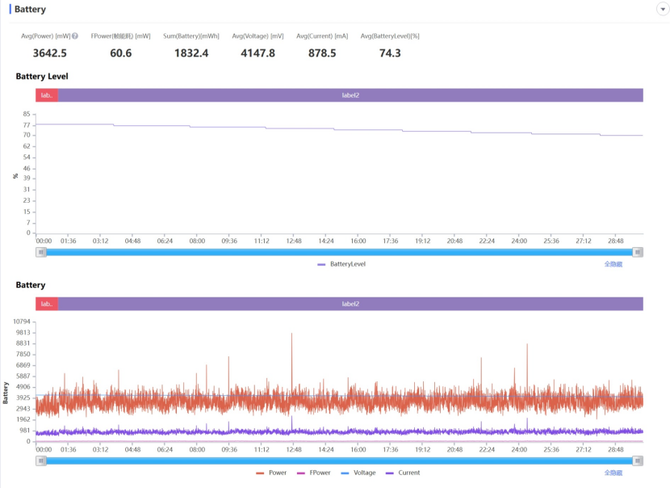Click right range handle under lower Battery chart

coord(638,461)
